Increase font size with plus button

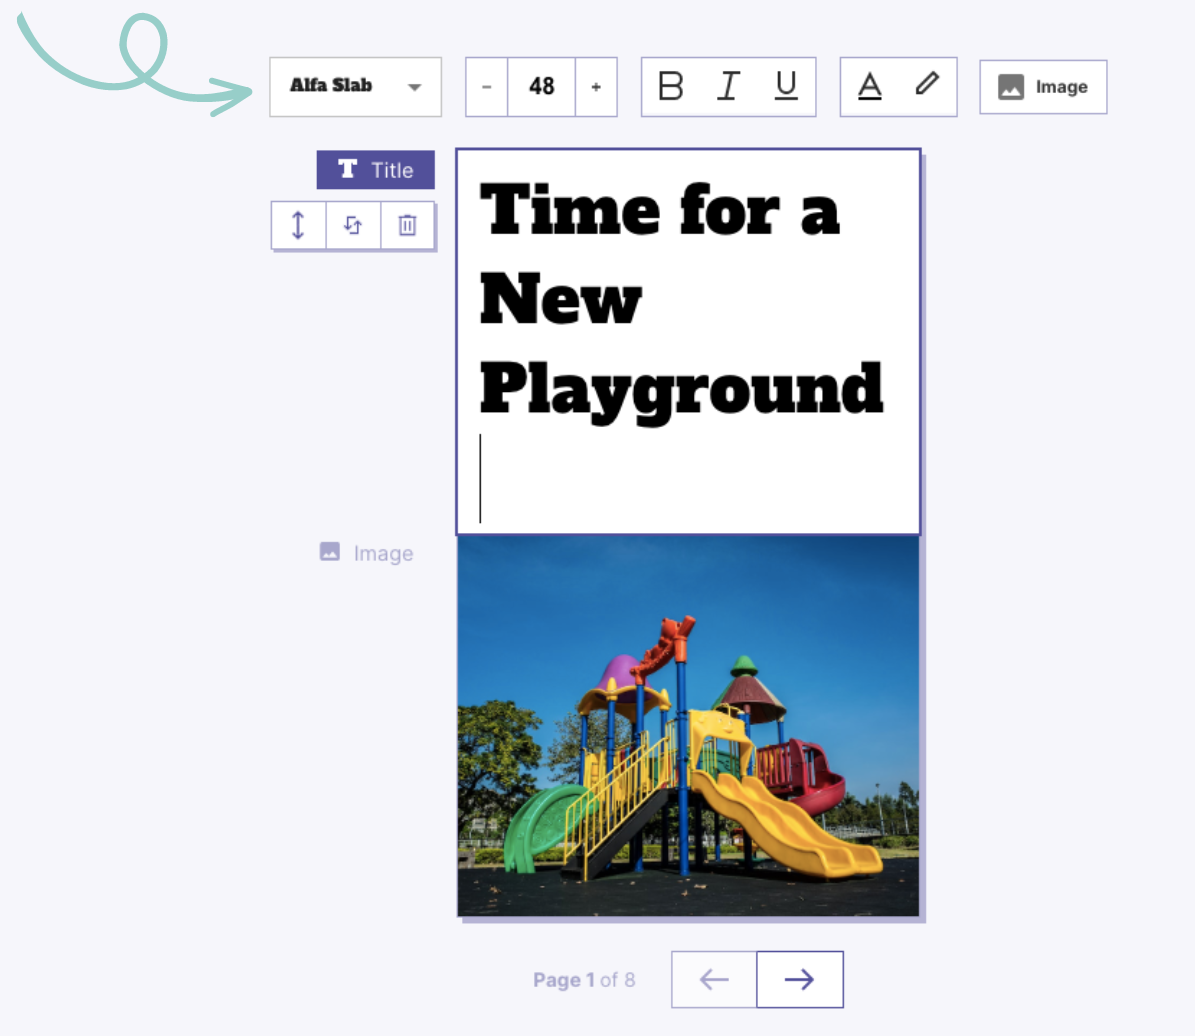tap(596, 87)
